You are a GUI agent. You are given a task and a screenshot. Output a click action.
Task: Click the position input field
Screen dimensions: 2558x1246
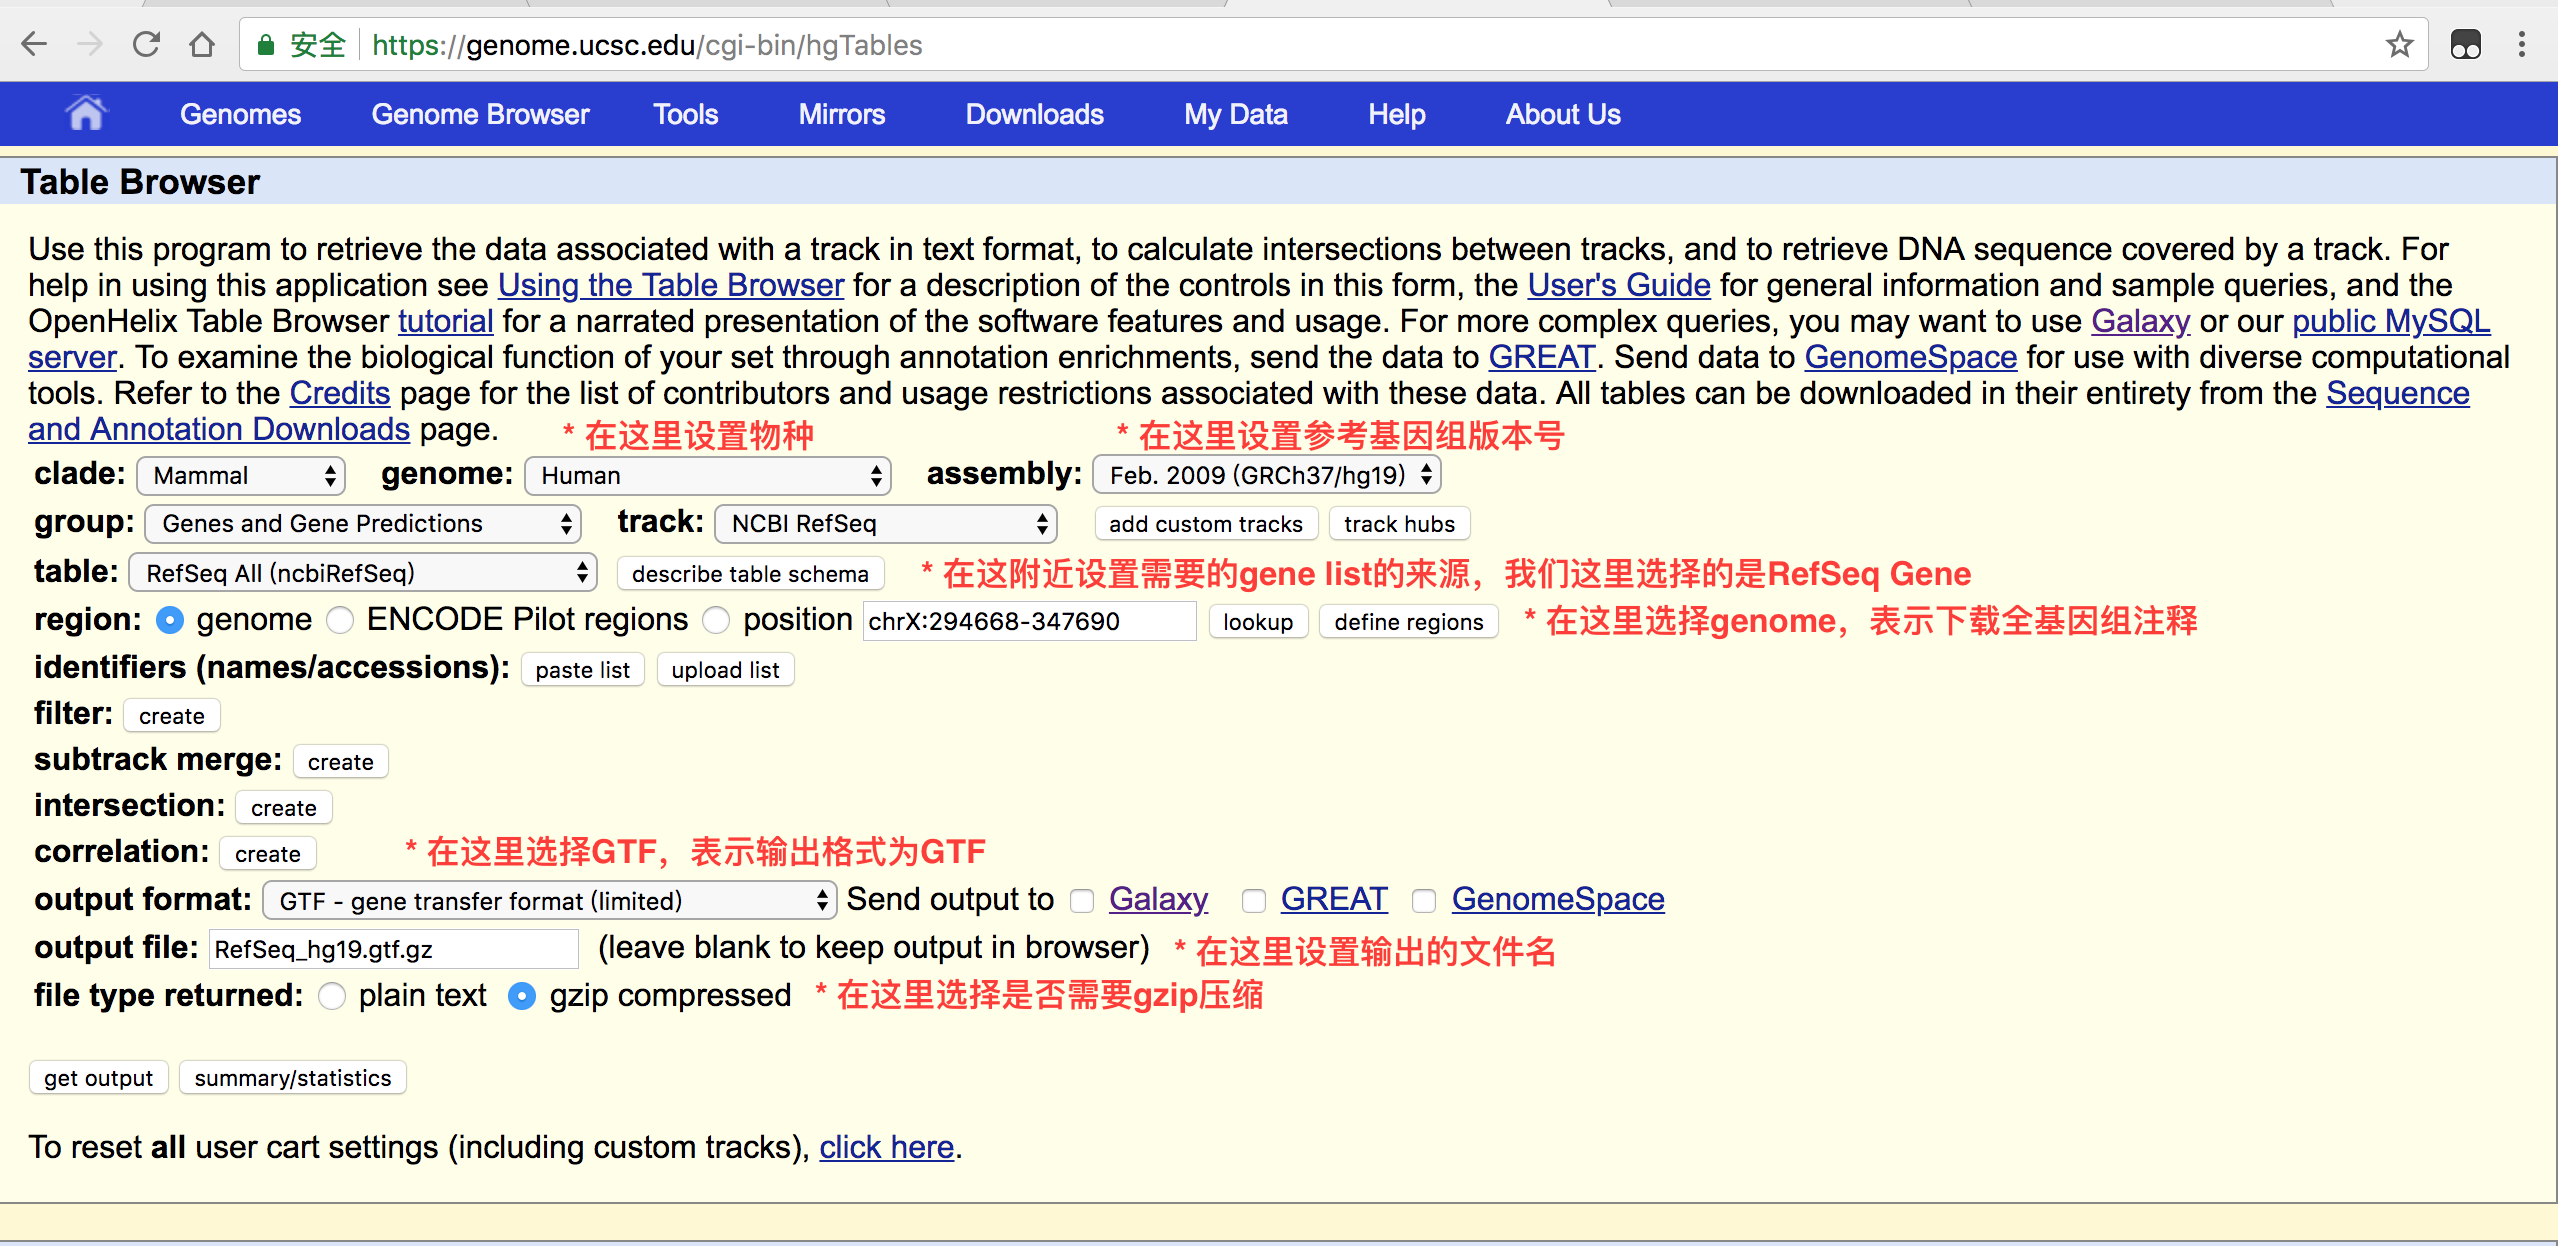coord(1028,620)
